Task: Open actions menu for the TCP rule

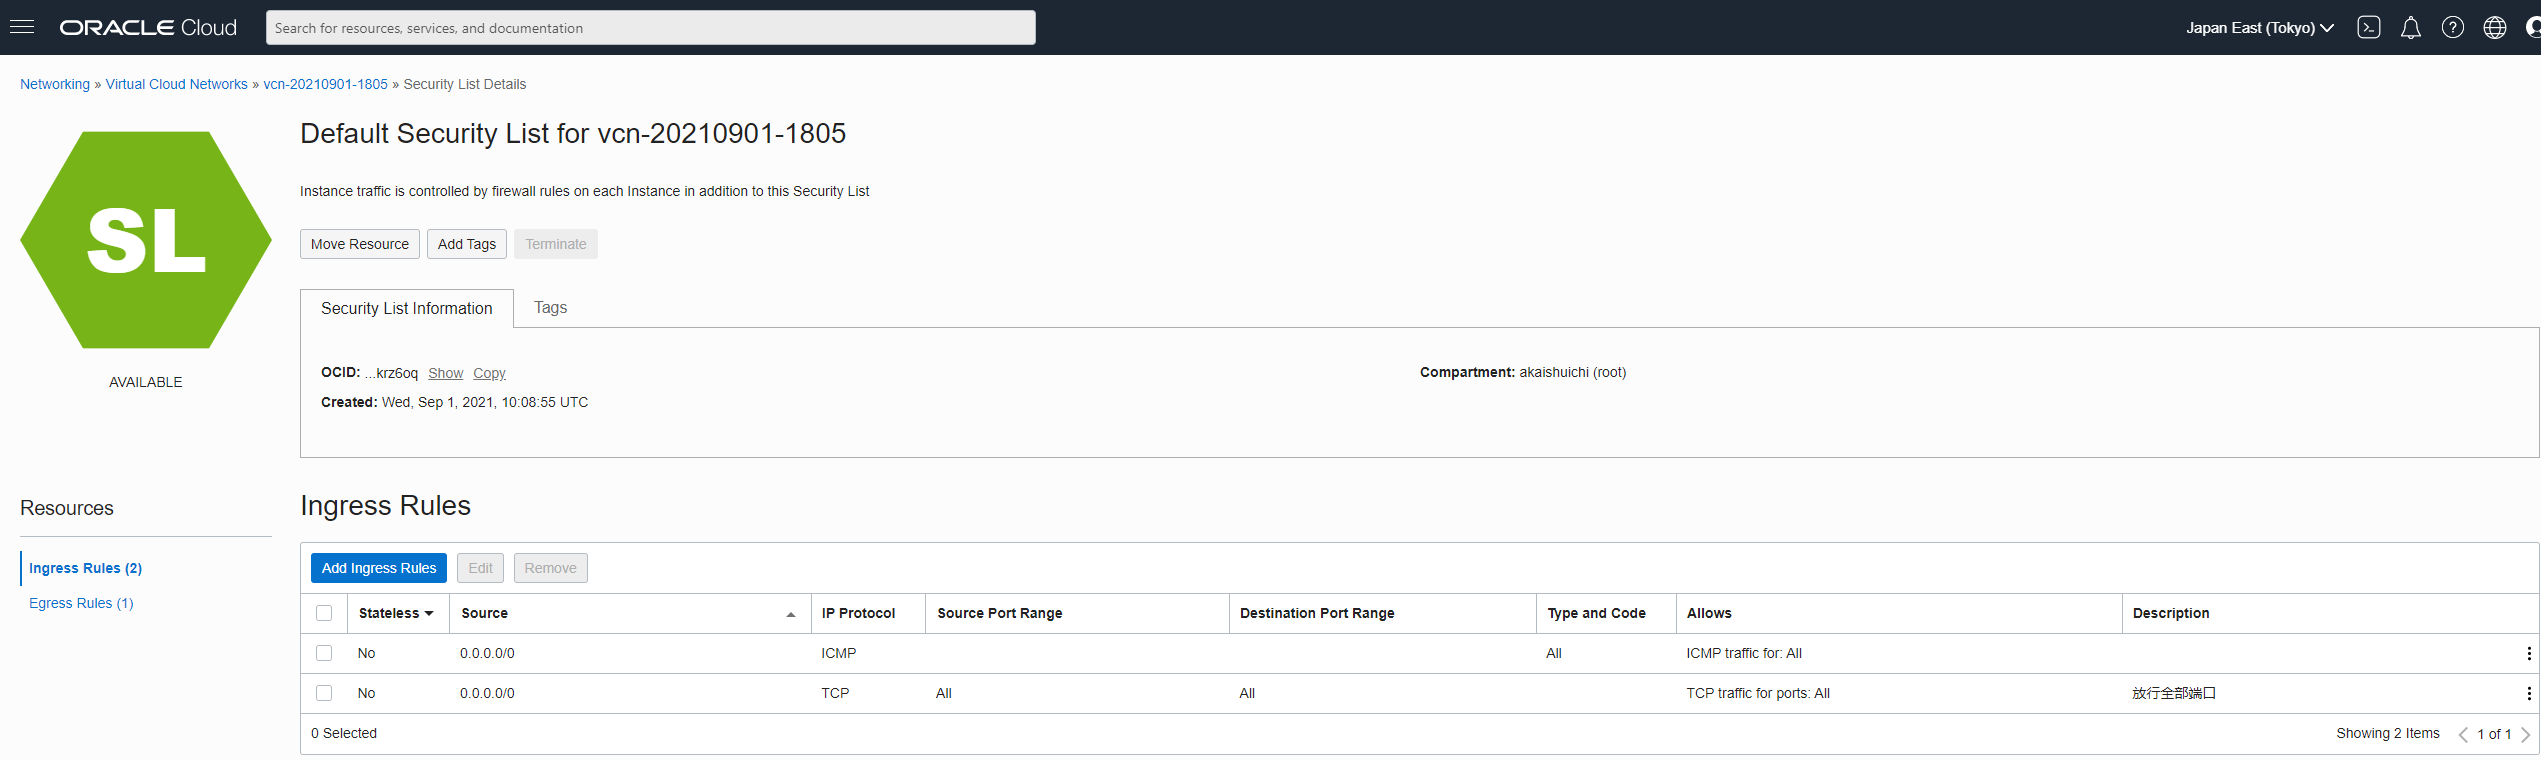Action: [2528, 693]
